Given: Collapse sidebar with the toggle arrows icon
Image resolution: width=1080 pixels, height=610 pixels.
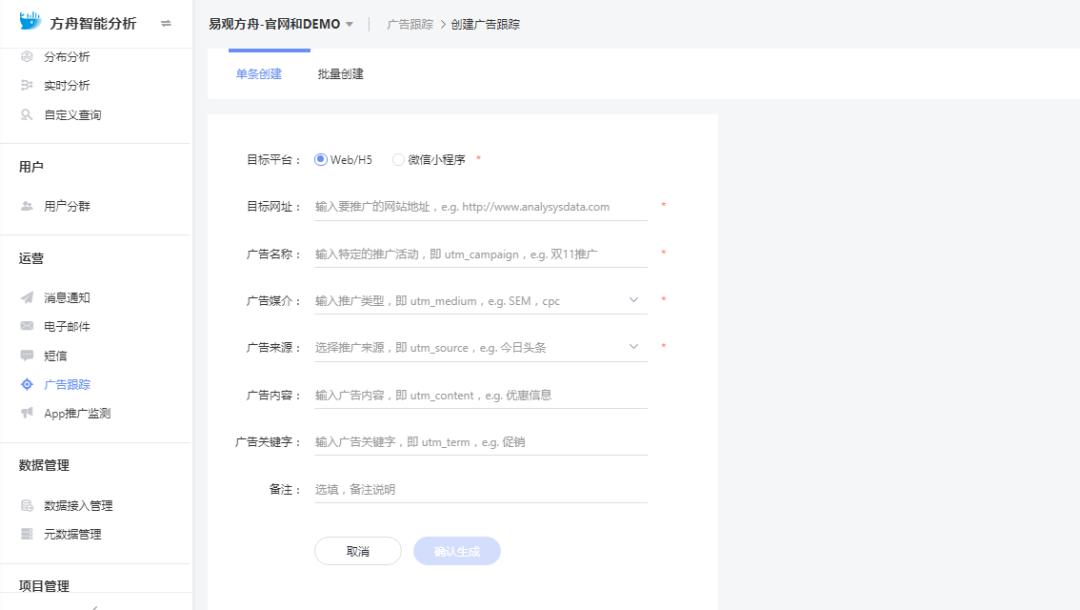Looking at the screenshot, I should [165, 23].
